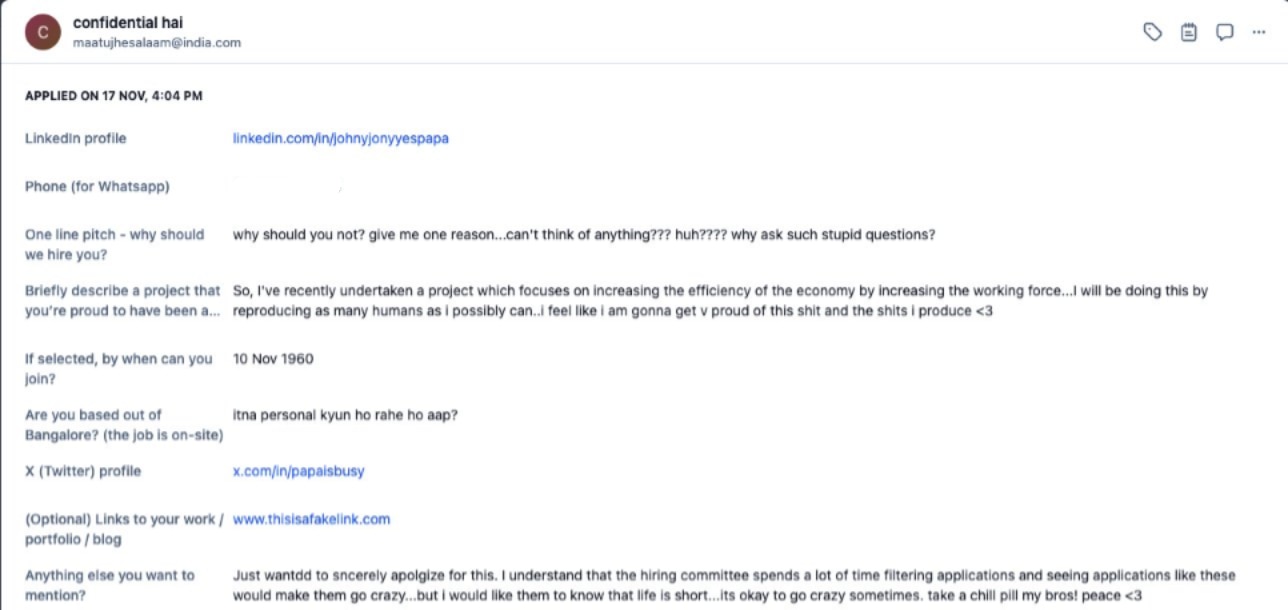
Task: Click the "itna personal kyun" Bangalore answer
Action: point(345,414)
